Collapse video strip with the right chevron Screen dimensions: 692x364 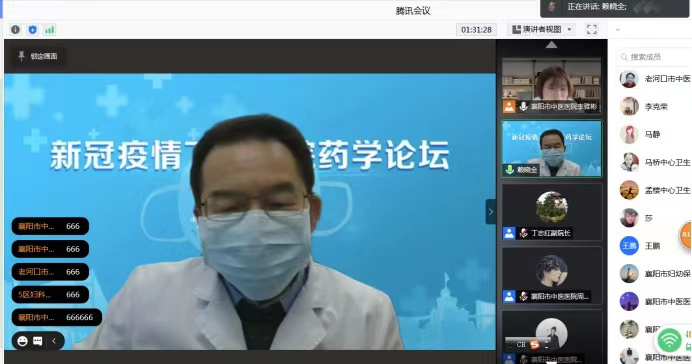point(491,212)
